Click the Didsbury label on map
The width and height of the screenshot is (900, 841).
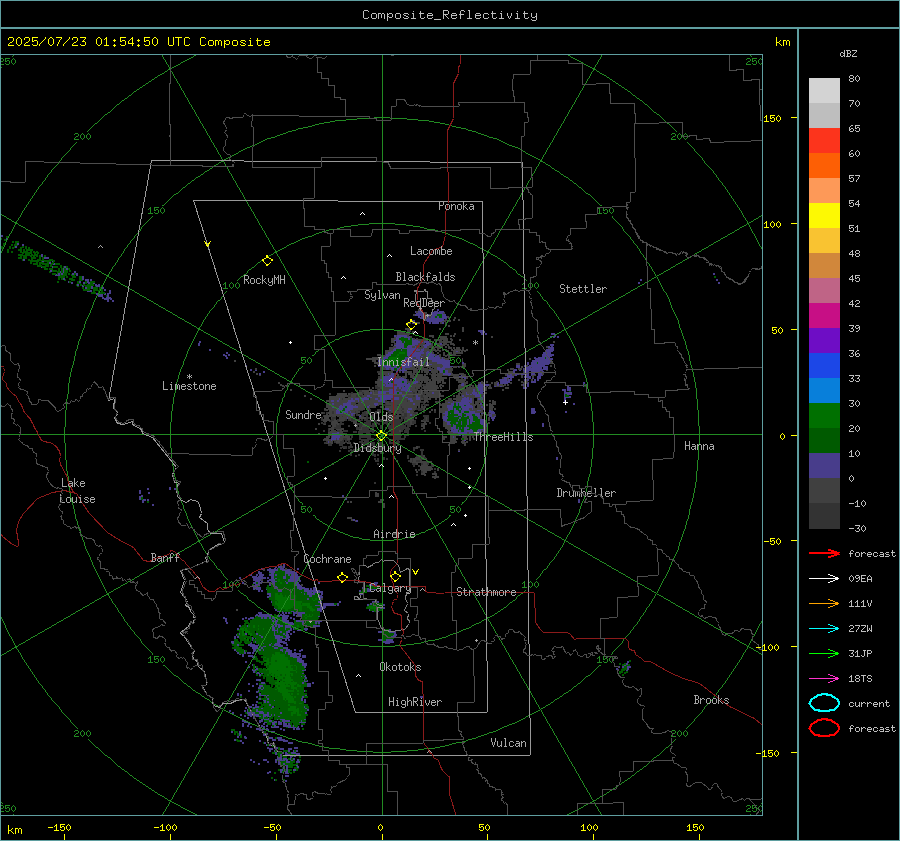coord(377,448)
